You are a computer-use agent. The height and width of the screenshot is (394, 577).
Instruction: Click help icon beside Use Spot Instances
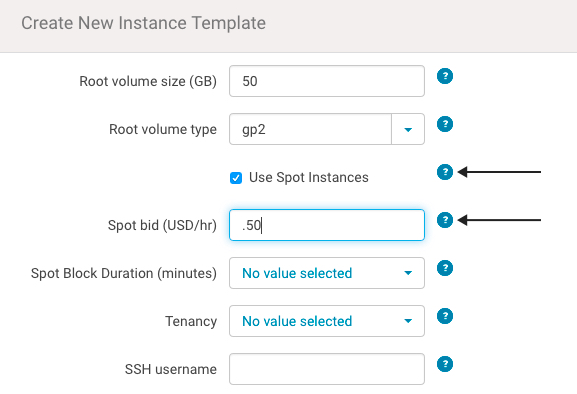click(x=445, y=172)
